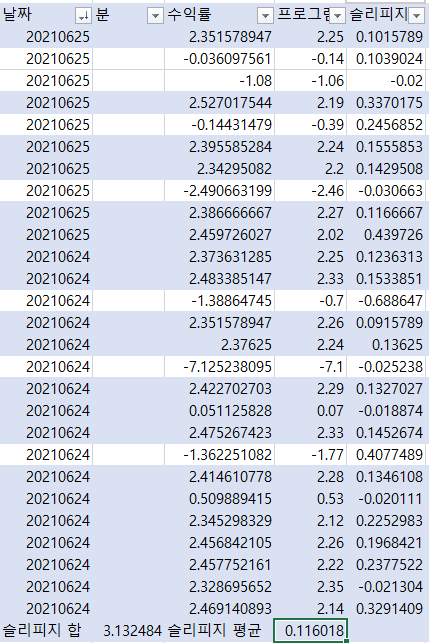Click the slippage cell 0.1039024
Viewport: 429px width, 643px height.
pyautogui.click(x=386, y=59)
